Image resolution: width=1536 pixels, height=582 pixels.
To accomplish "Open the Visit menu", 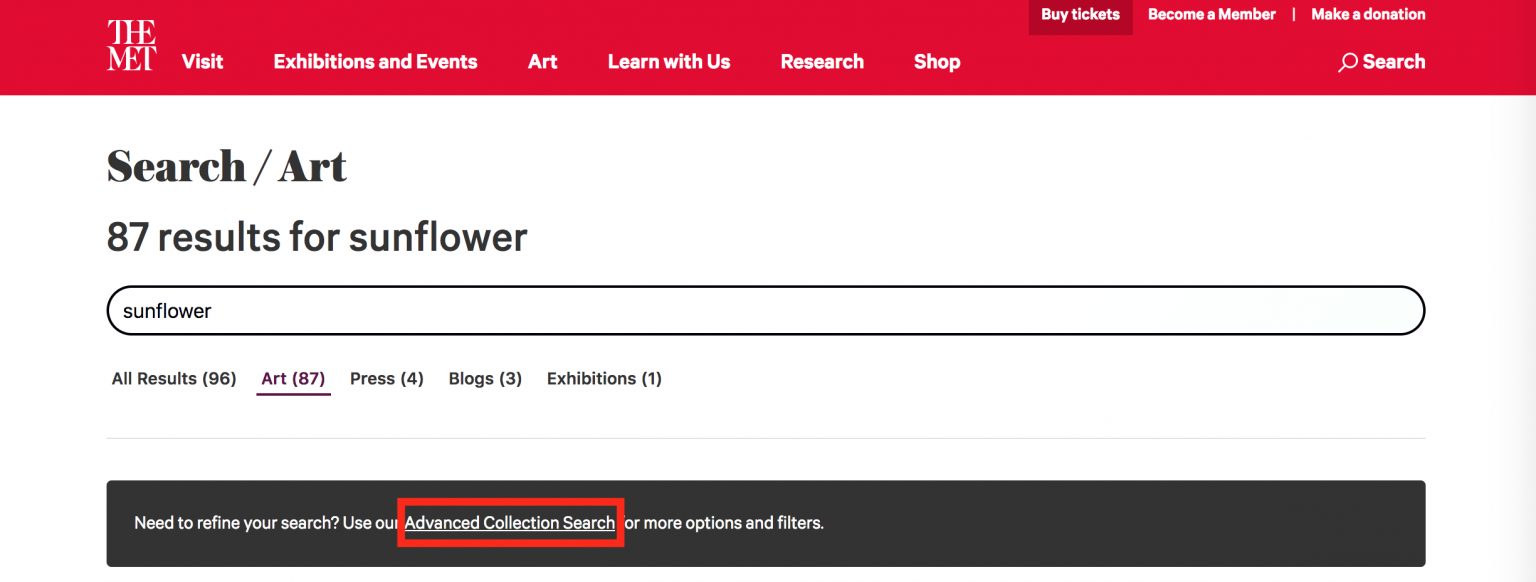I will (202, 61).
